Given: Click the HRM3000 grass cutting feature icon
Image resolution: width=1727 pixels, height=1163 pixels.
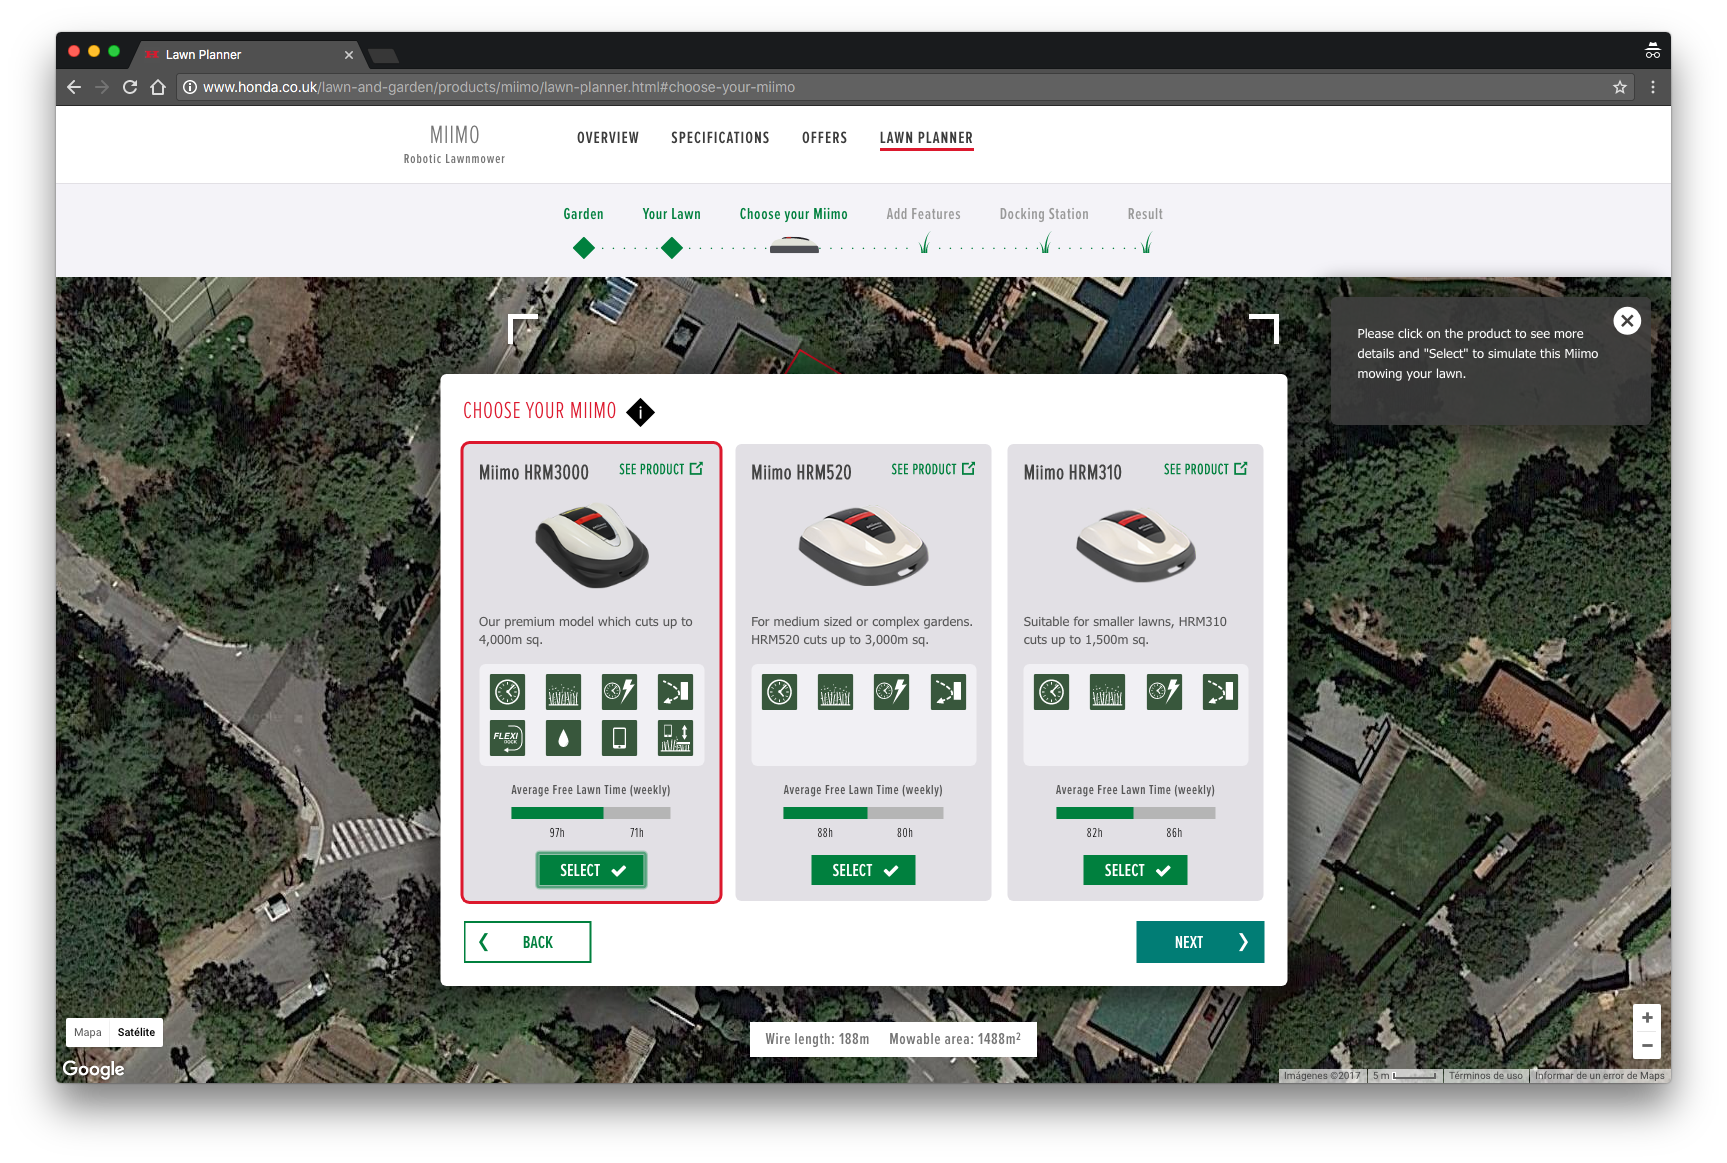Looking at the screenshot, I should tap(564, 692).
